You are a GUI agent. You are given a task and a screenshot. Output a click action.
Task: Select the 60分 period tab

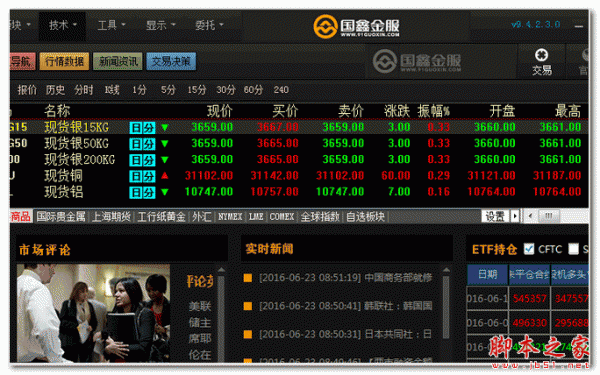253,90
